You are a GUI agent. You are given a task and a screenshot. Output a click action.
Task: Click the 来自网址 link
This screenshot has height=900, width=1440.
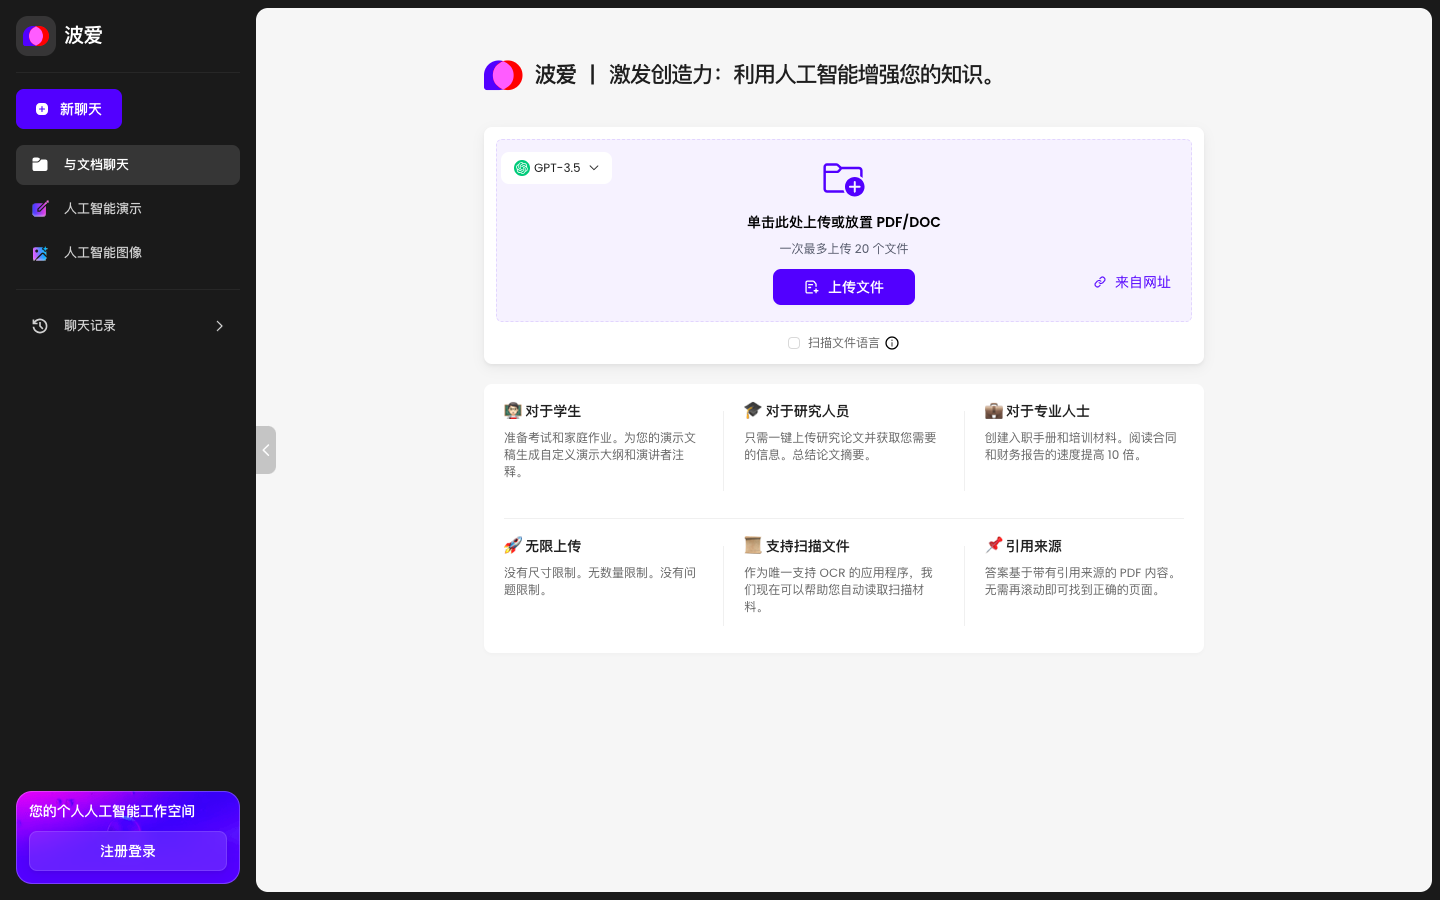point(1132,283)
